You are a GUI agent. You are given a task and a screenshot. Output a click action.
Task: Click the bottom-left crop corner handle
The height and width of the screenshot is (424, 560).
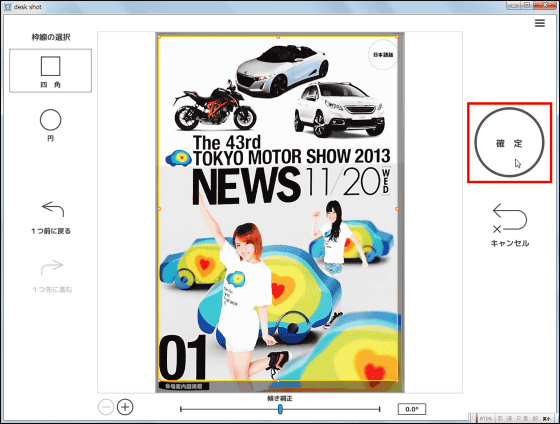pos(159,381)
